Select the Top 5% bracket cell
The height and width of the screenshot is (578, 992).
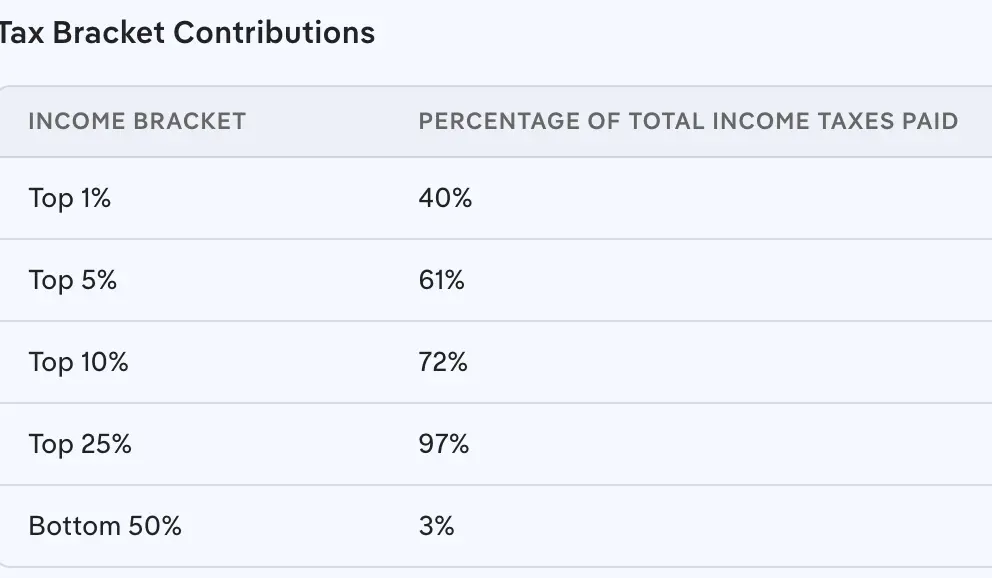[x=73, y=280]
